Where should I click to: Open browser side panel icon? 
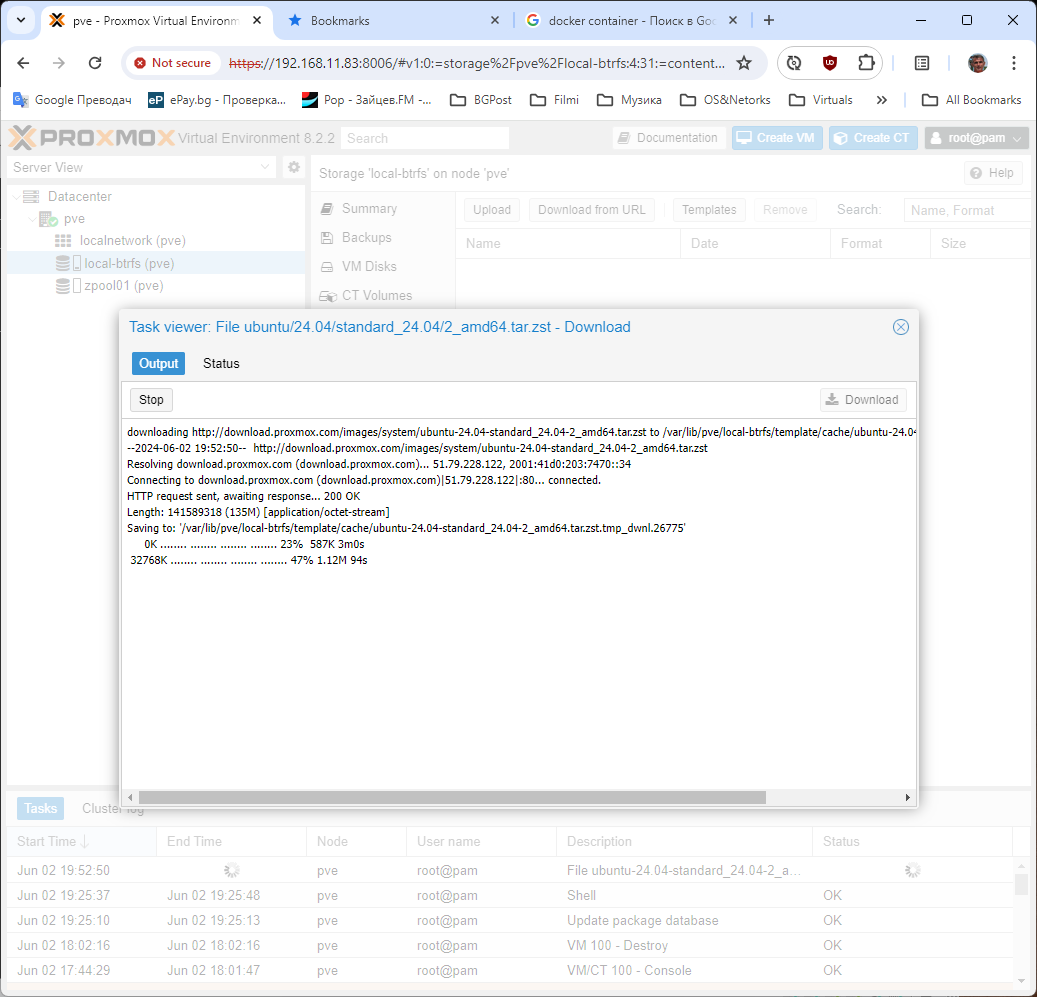tap(921, 63)
